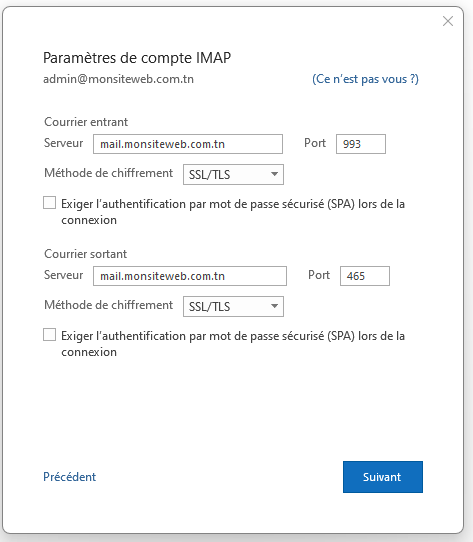Click the outgoing Méthode de chiffrement label
Screen dimensions: 473x542
pyautogui.click(x=109, y=305)
